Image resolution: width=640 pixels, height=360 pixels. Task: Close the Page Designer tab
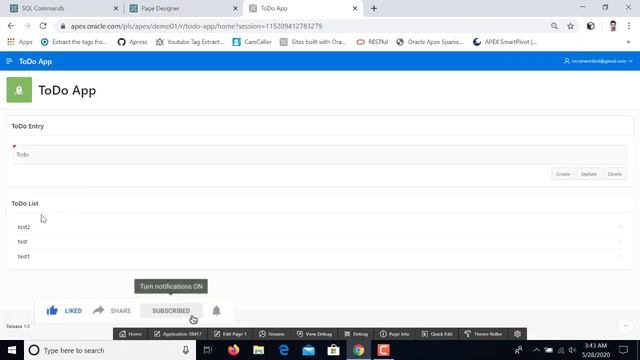(x=235, y=8)
